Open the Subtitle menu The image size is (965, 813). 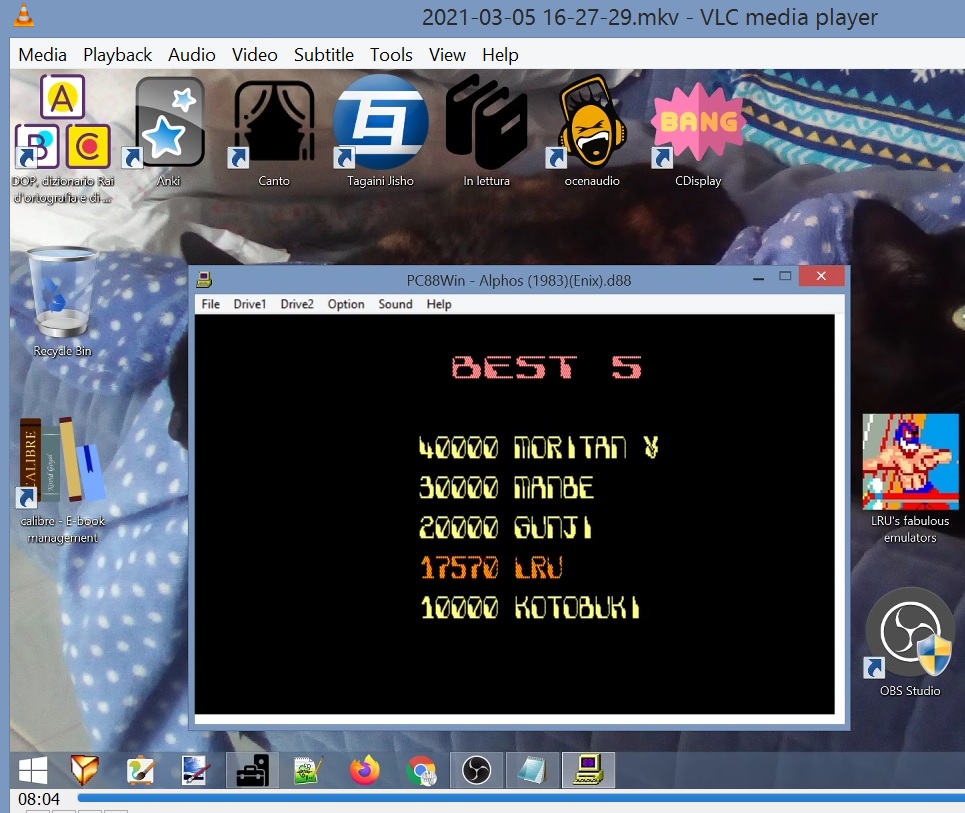tap(323, 55)
